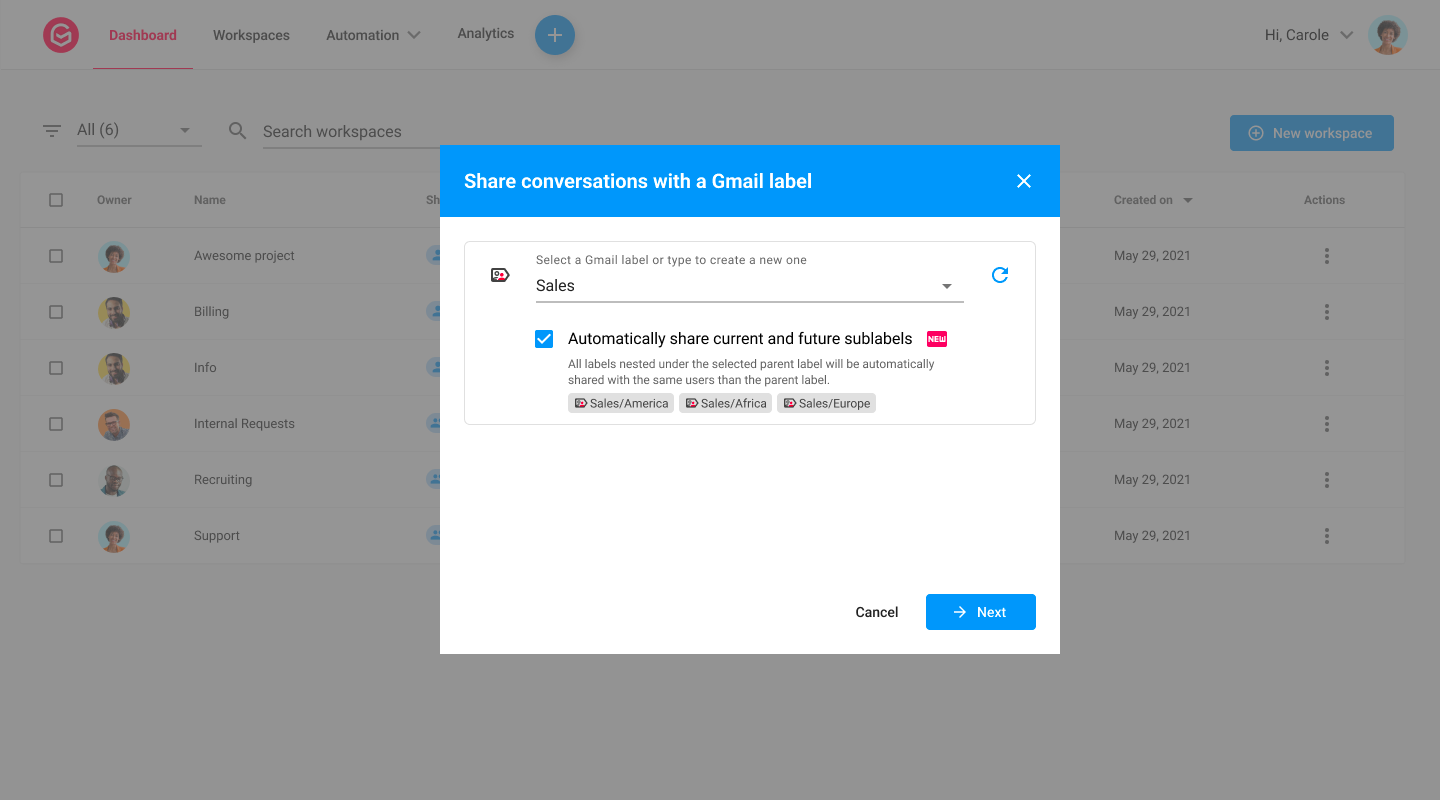Uncheck automatically share sublabels checkbox
The height and width of the screenshot is (800, 1440).
[544, 339]
